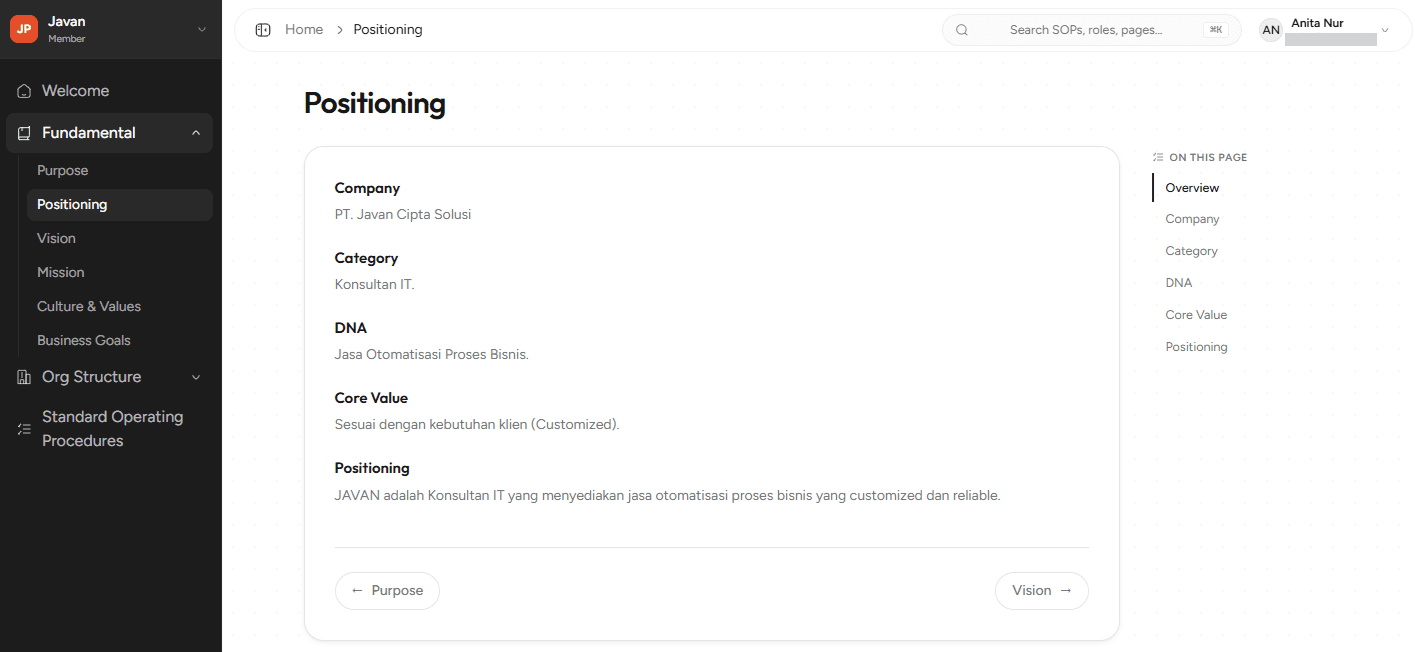Click the Org Structure building icon
The image size is (1415, 652).
pyautogui.click(x=24, y=377)
